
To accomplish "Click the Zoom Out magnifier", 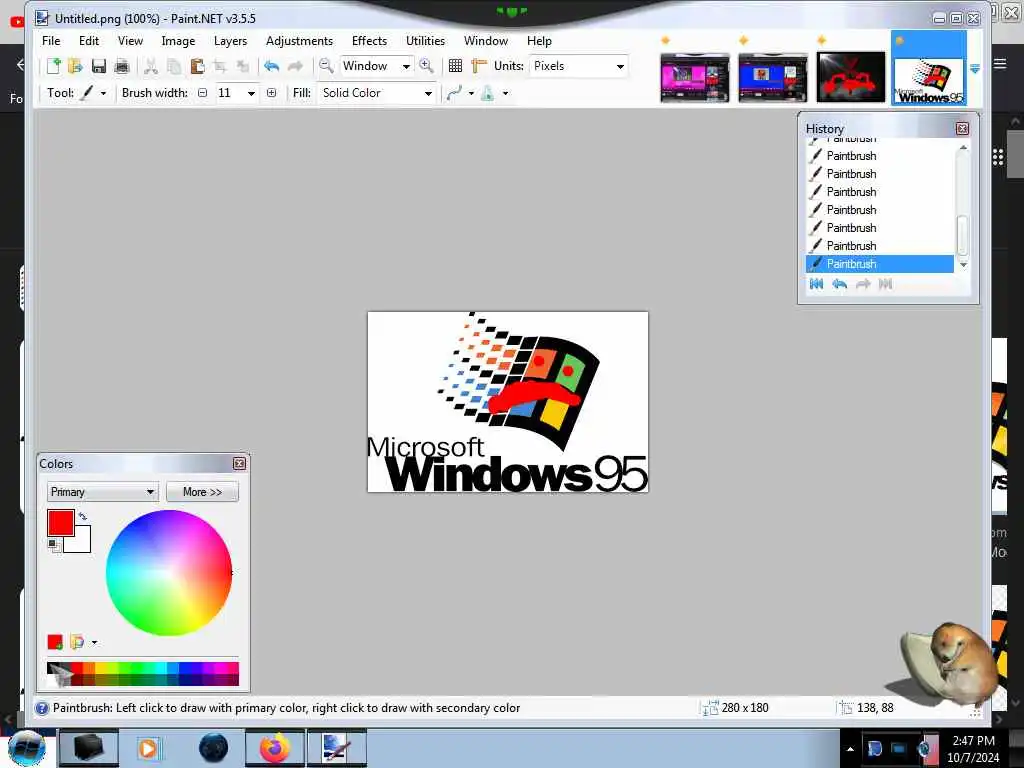I will (326, 65).
